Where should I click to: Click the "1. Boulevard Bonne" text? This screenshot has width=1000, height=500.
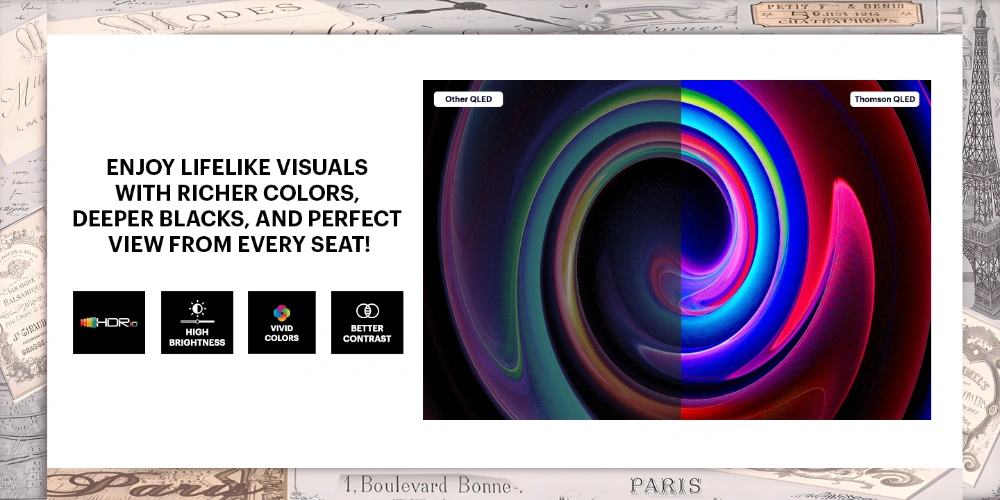point(430,485)
